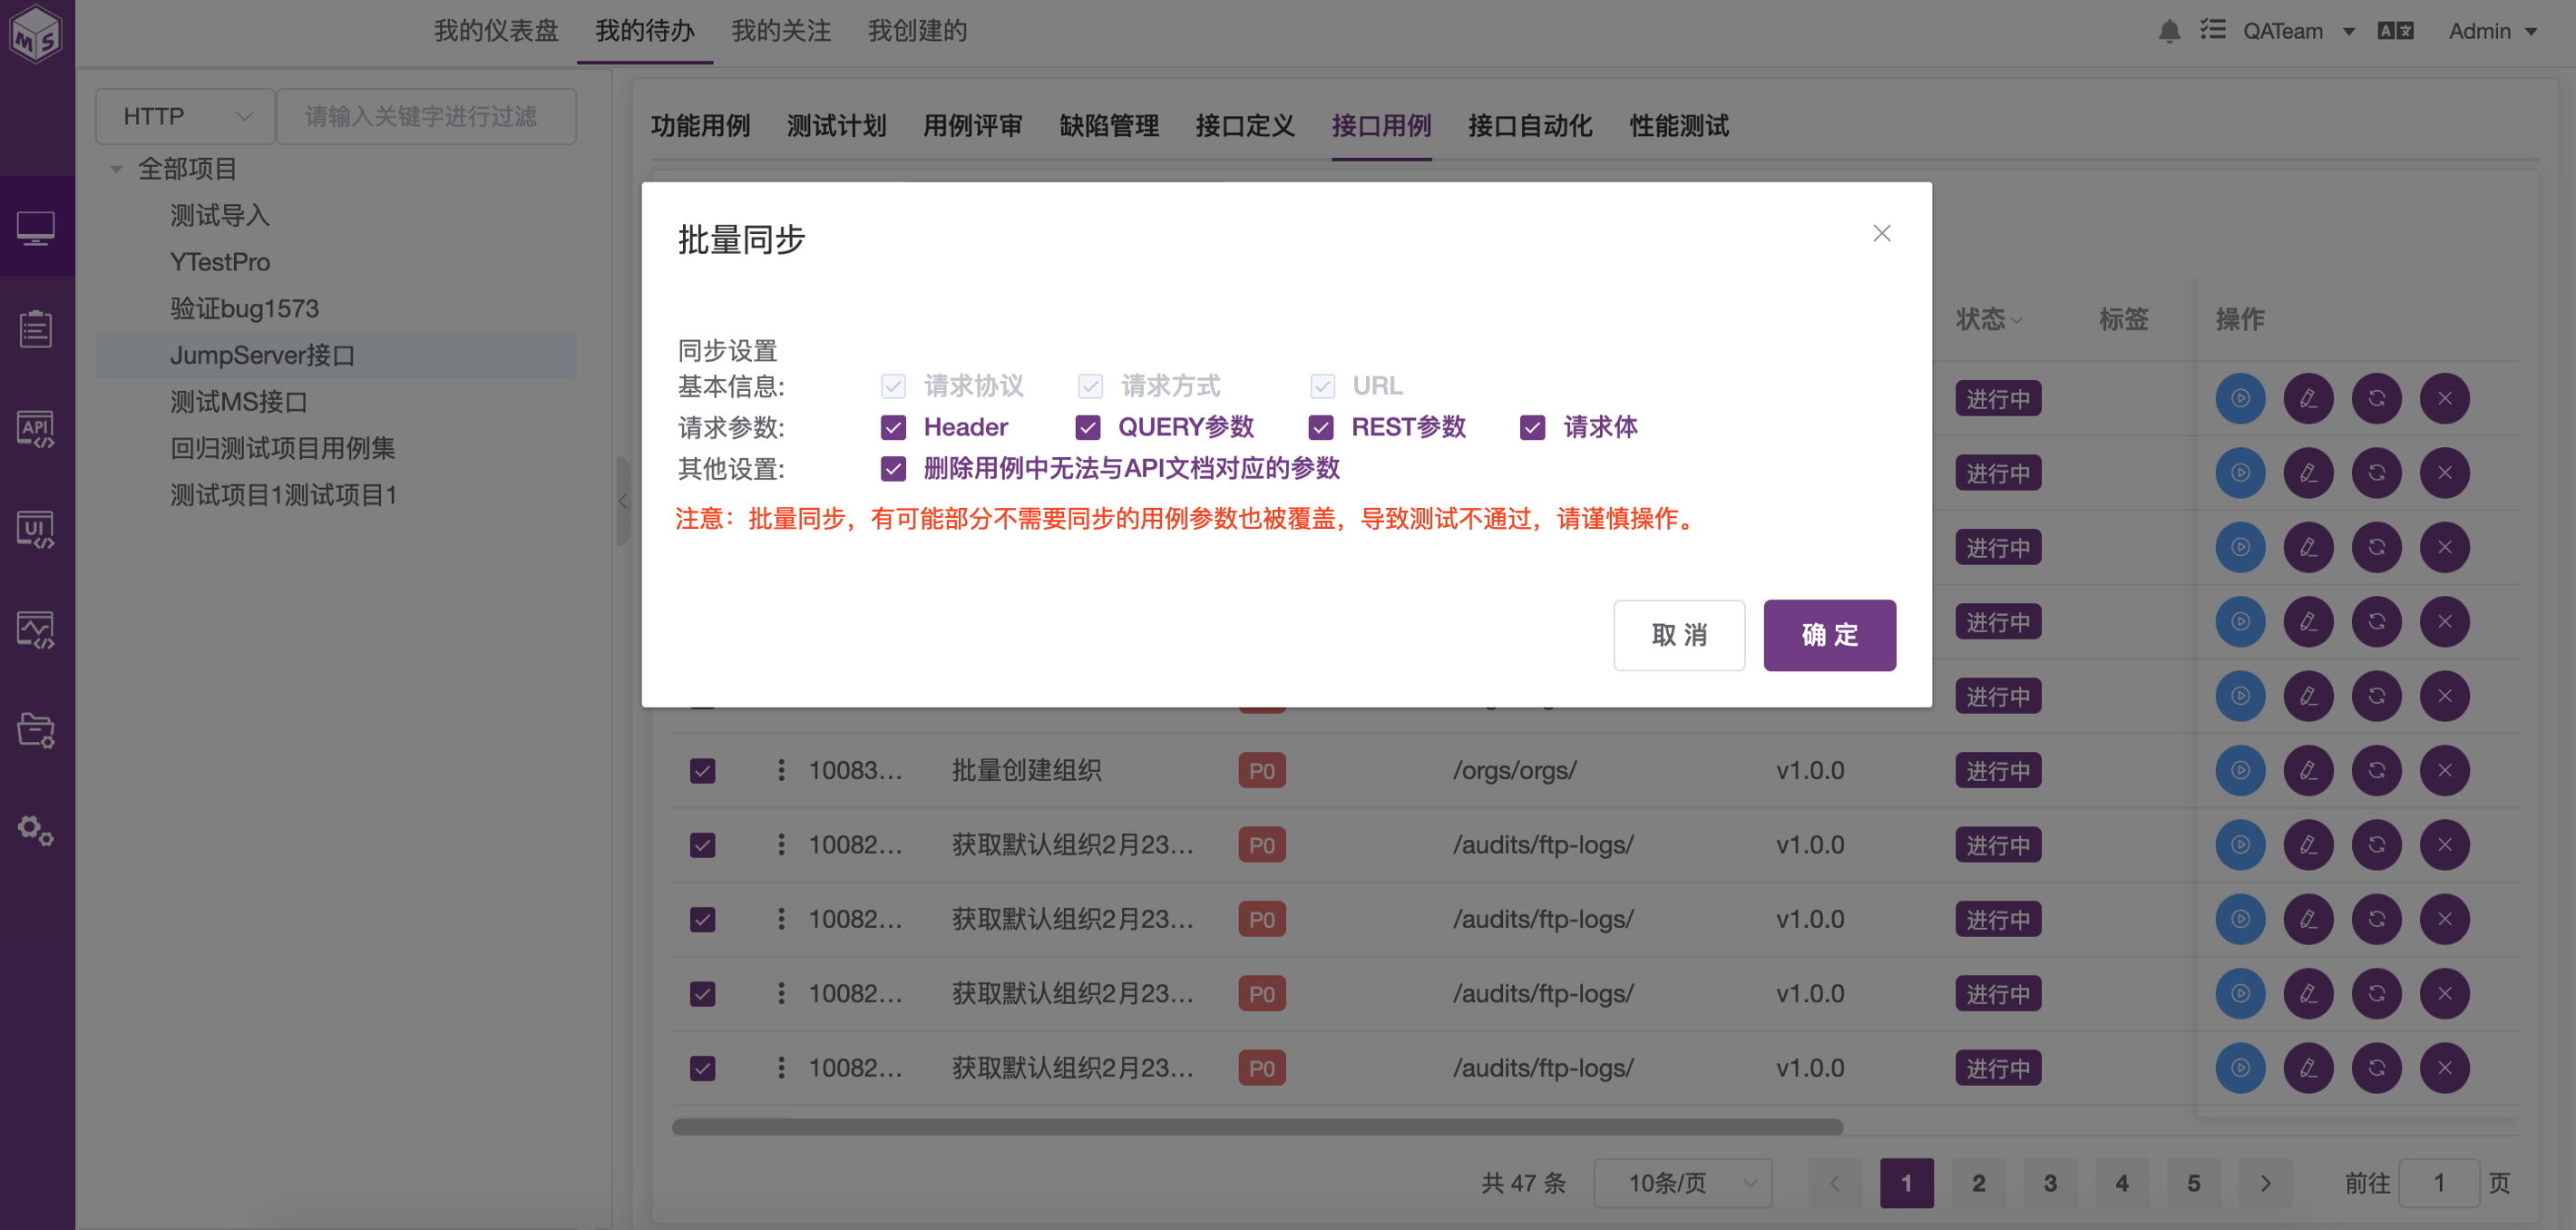Confirm batch sync with 确定 button
This screenshot has width=2576, height=1230.
[x=1829, y=635]
